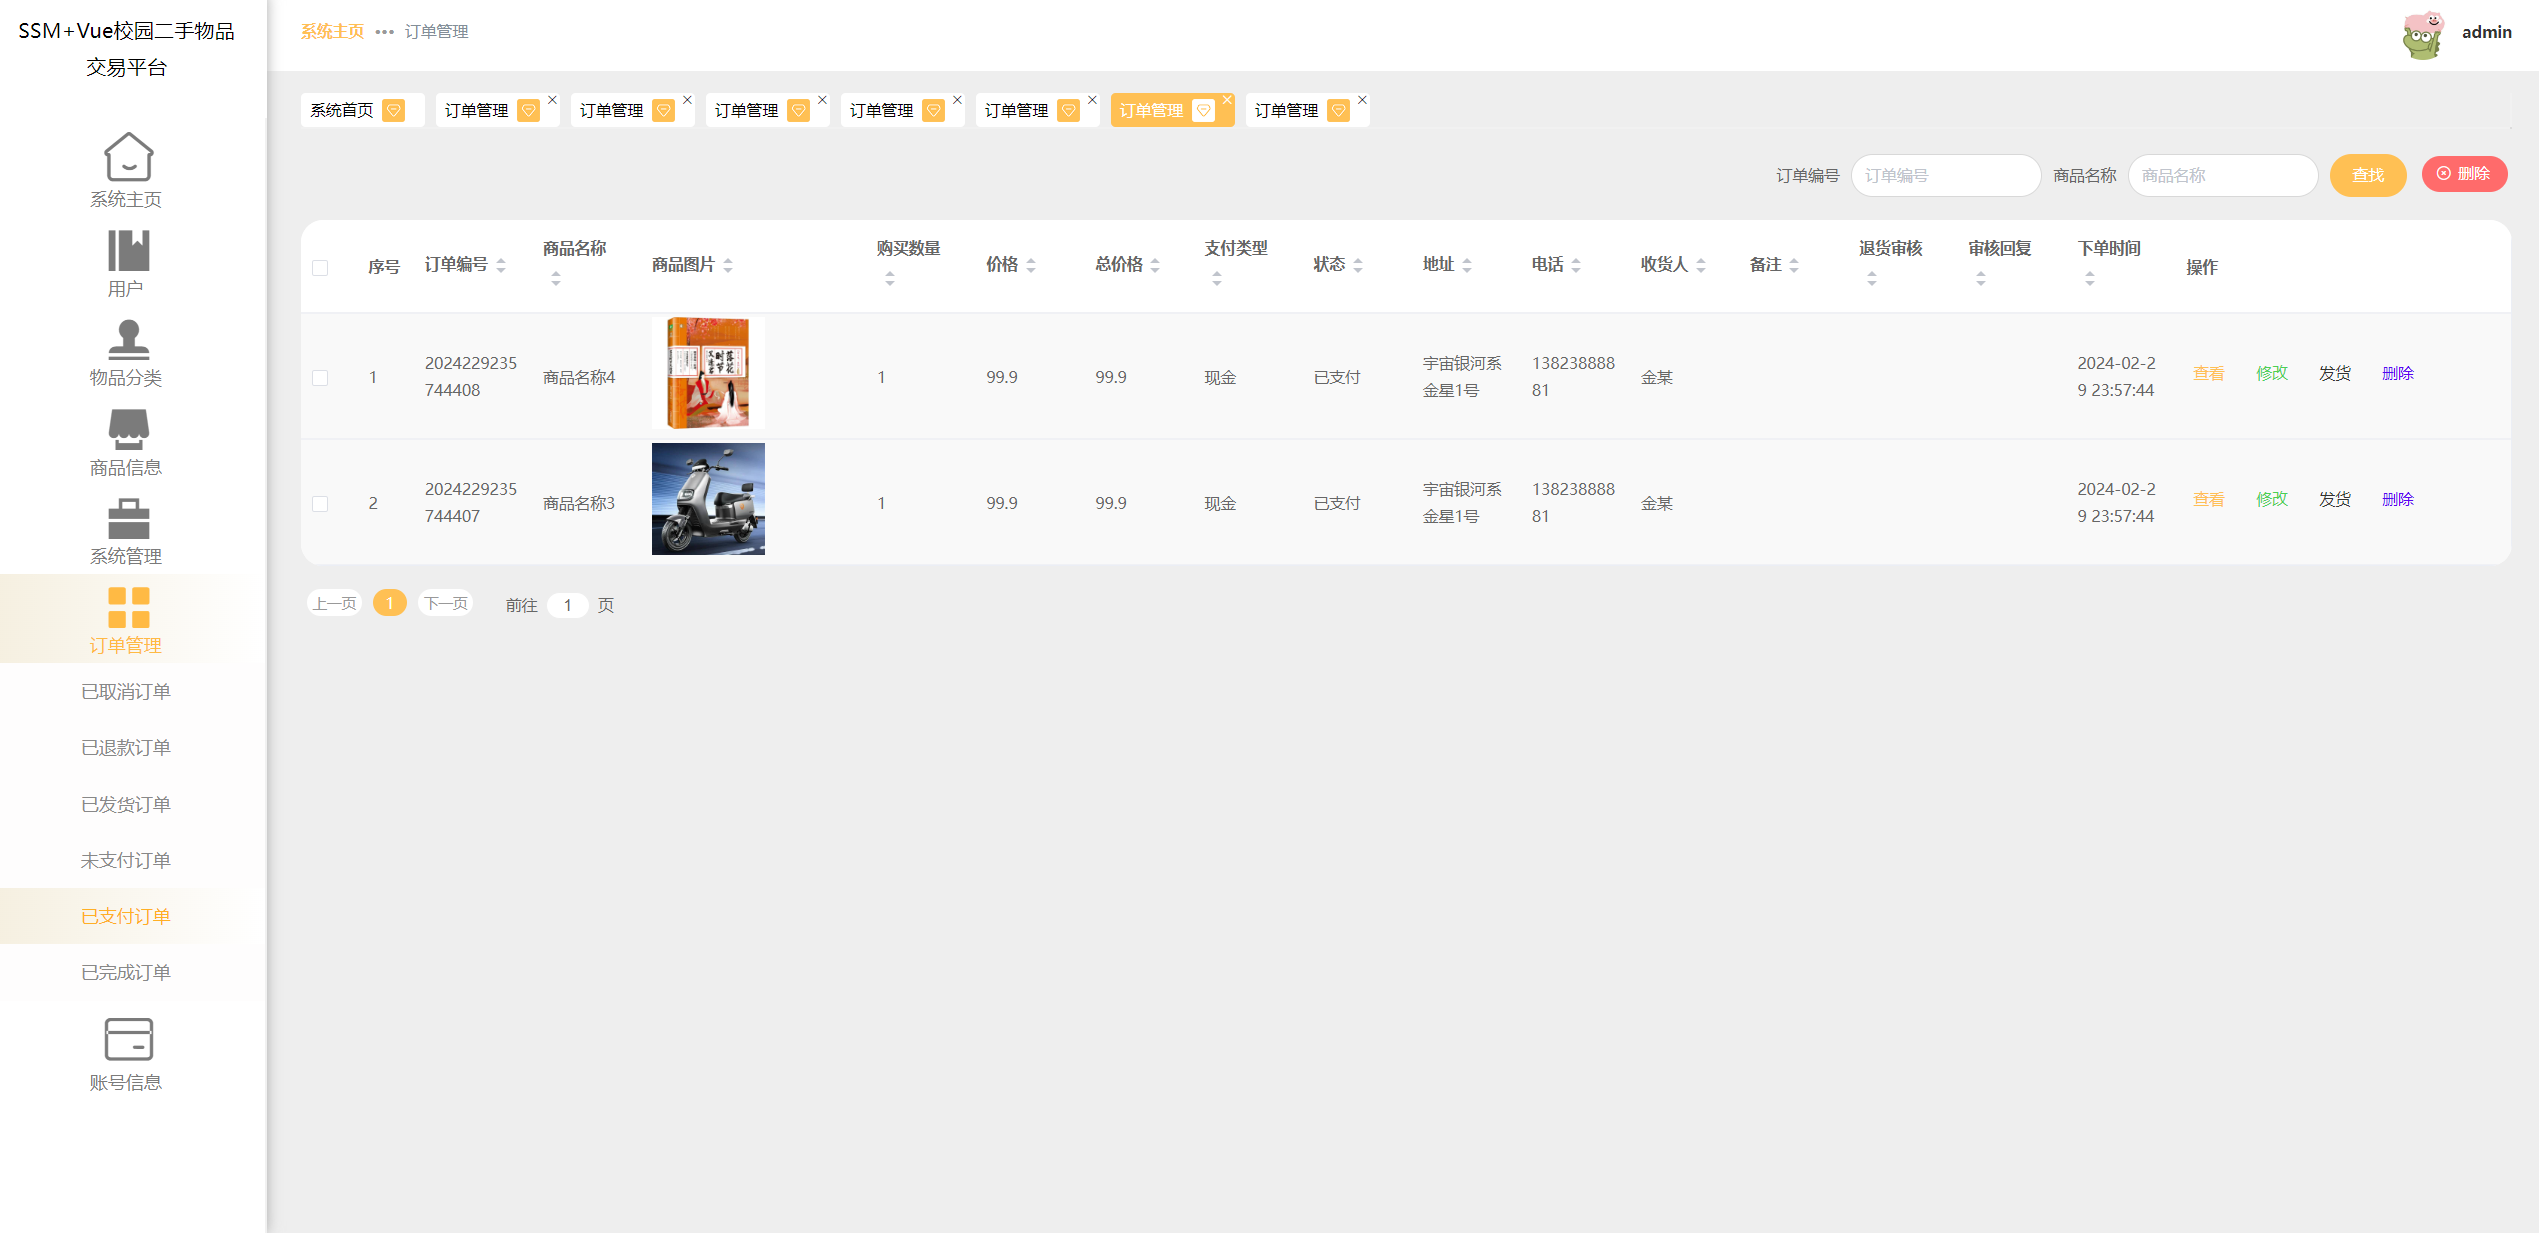Image resolution: width=2539 pixels, height=1233 pixels.
Task: Click the red 删除 button at top right
Action: [x=2463, y=174]
